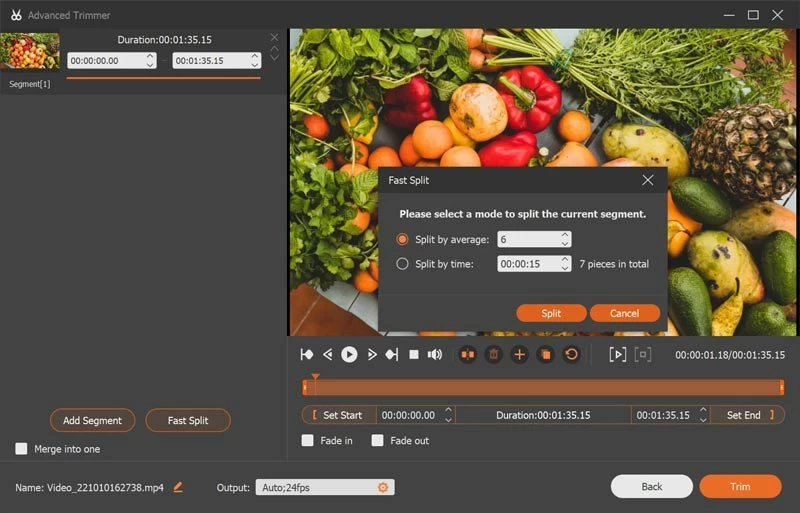Screen dimensions: 800x513
Task: Click the Advanced Trimmer app logo
Action: coord(16,15)
